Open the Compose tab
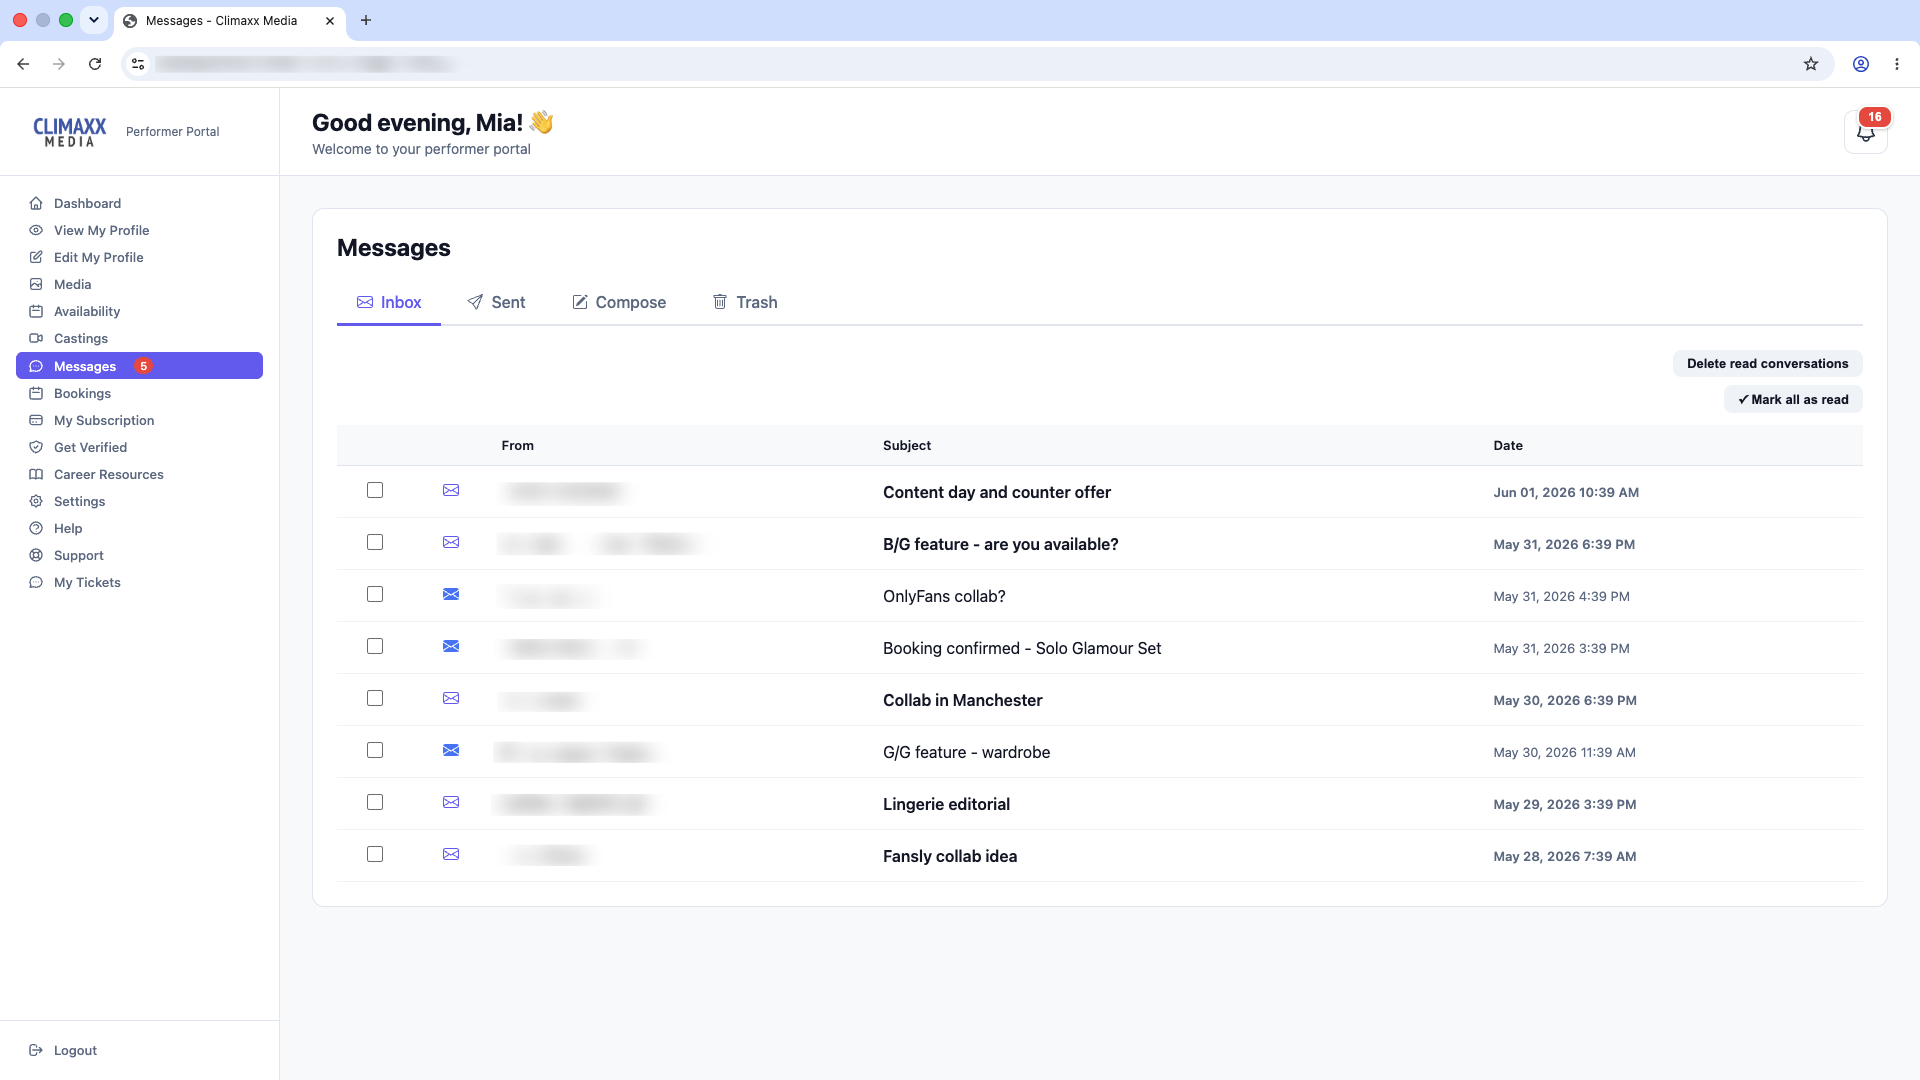The width and height of the screenshot is (1920, 1080). click(x=619, y=302)
